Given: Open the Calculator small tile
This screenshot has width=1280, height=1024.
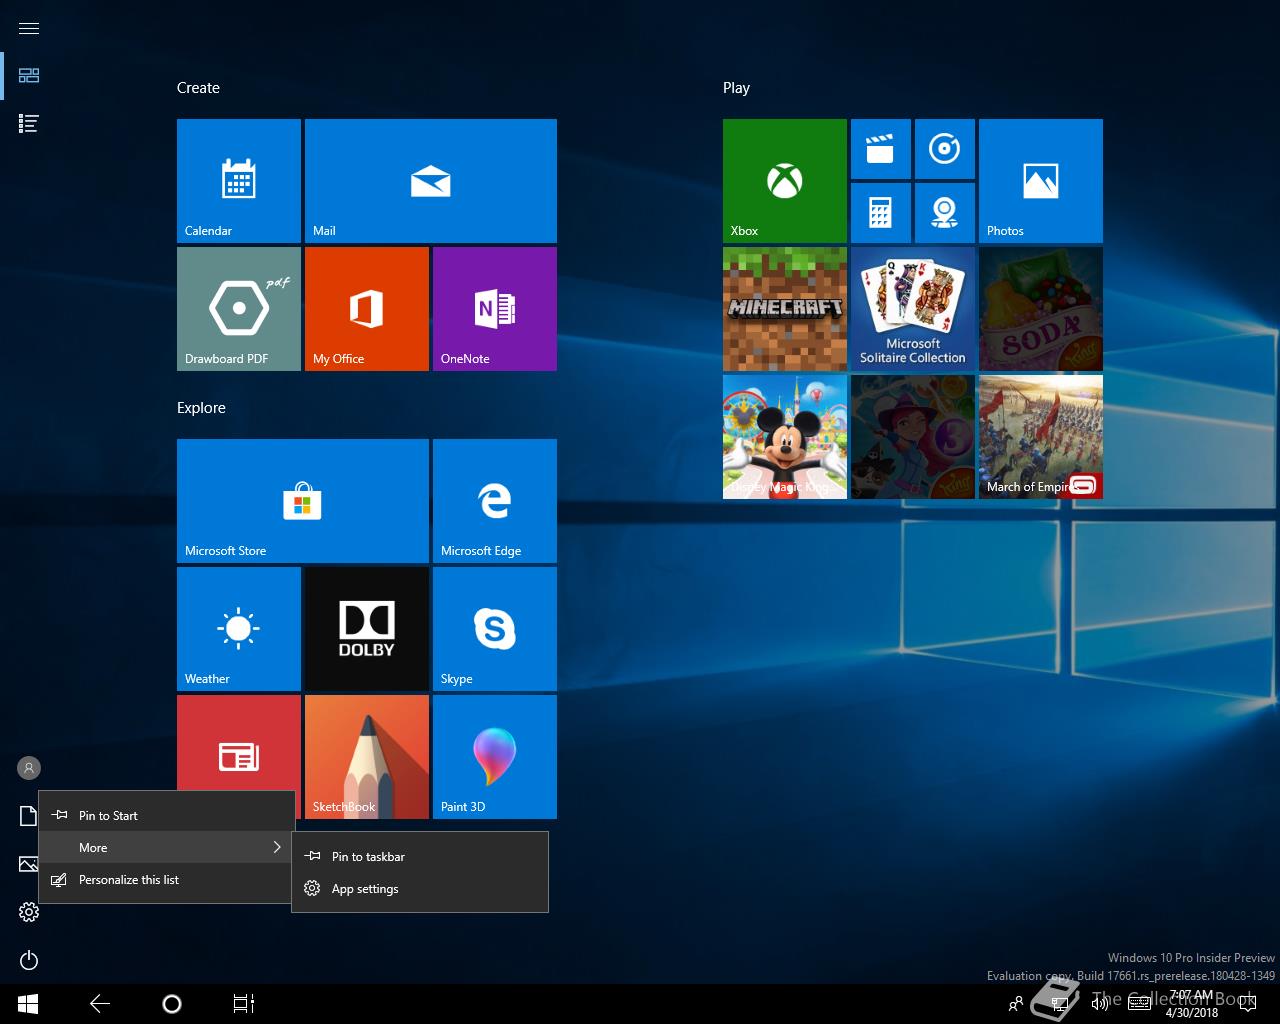Looking at the screenshot, I should point(881,213).
